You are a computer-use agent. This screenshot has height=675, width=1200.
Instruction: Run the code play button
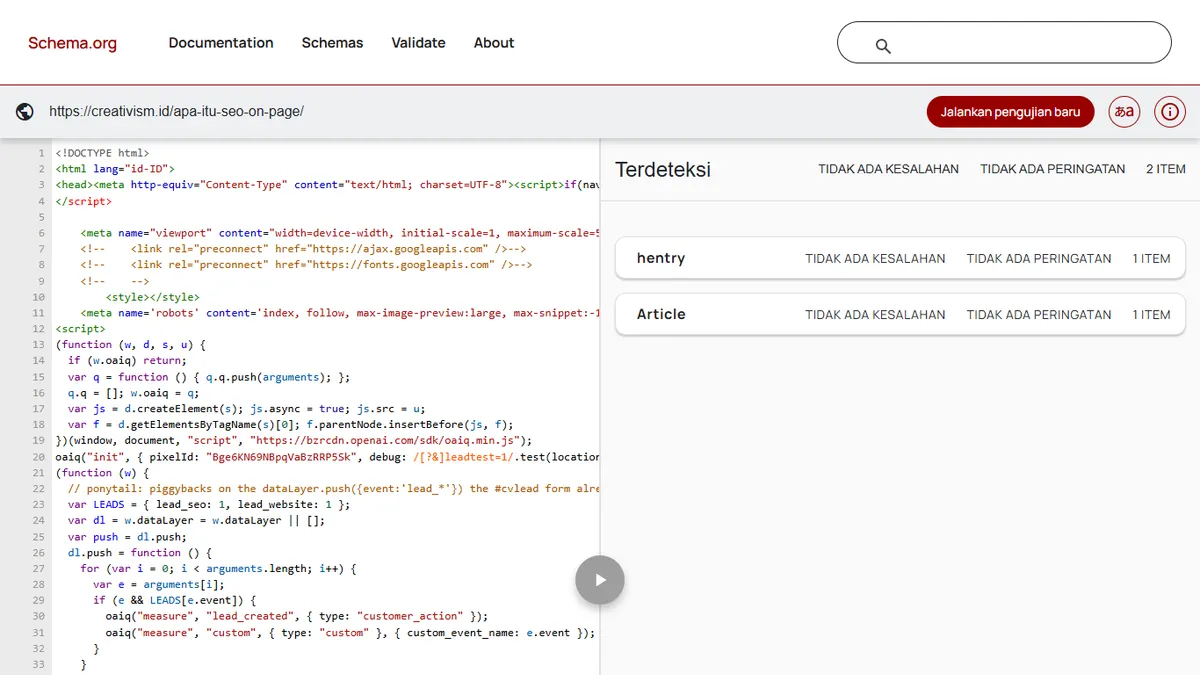point(600,580)
